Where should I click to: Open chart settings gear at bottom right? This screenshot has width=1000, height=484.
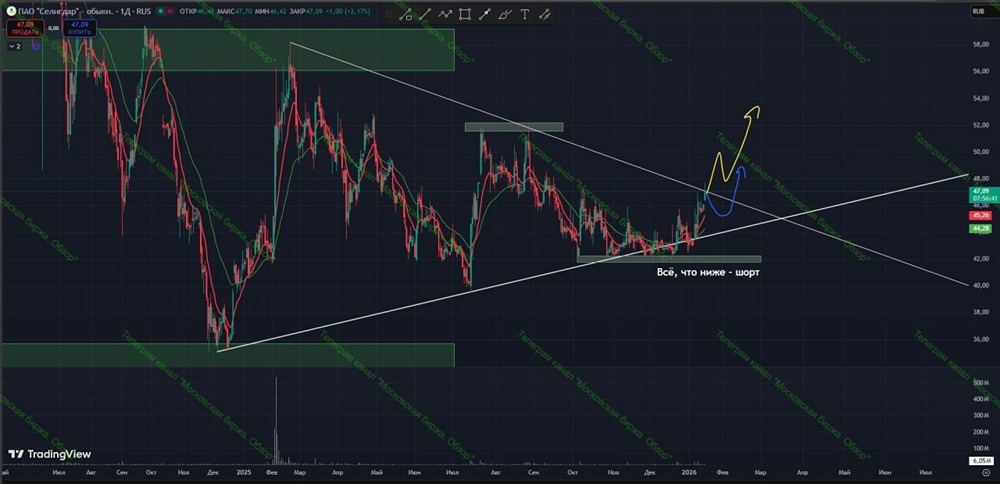click(x=987, y=473)
